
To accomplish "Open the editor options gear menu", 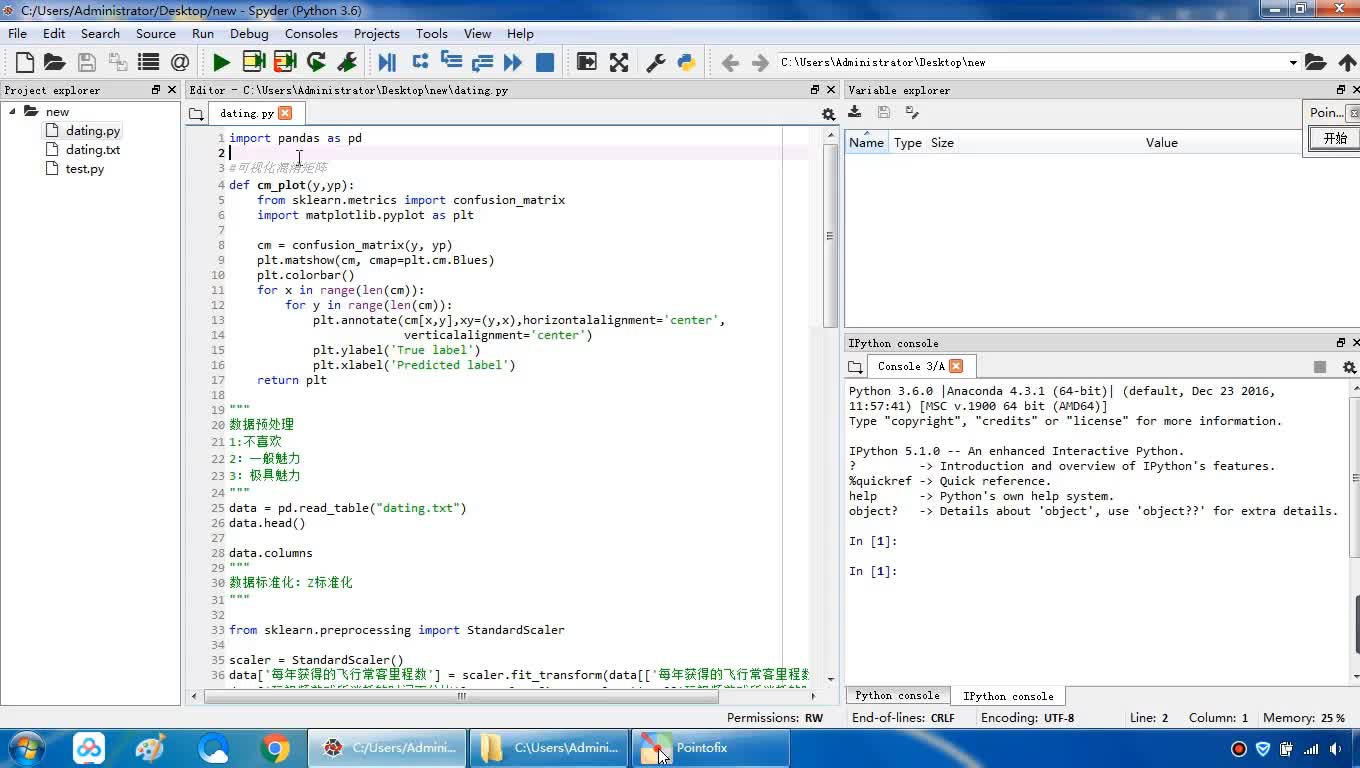I will click(x=828, y=114).
